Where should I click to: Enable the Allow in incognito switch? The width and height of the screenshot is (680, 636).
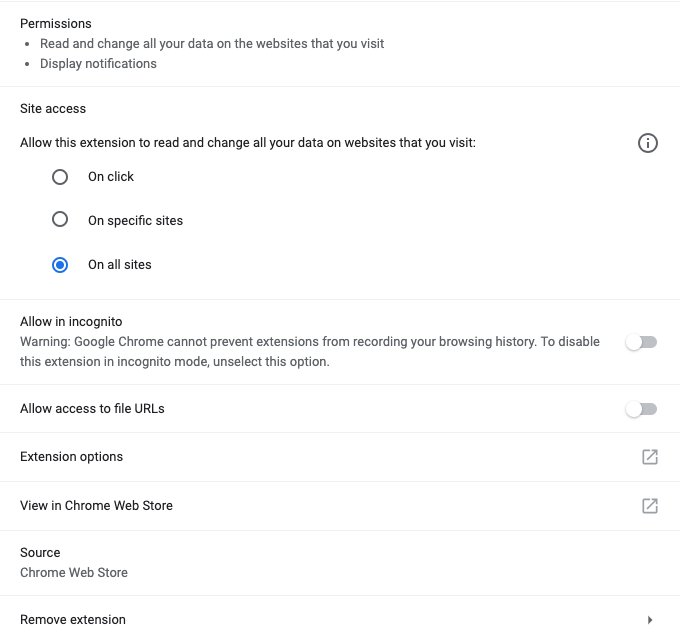point(640,342)
